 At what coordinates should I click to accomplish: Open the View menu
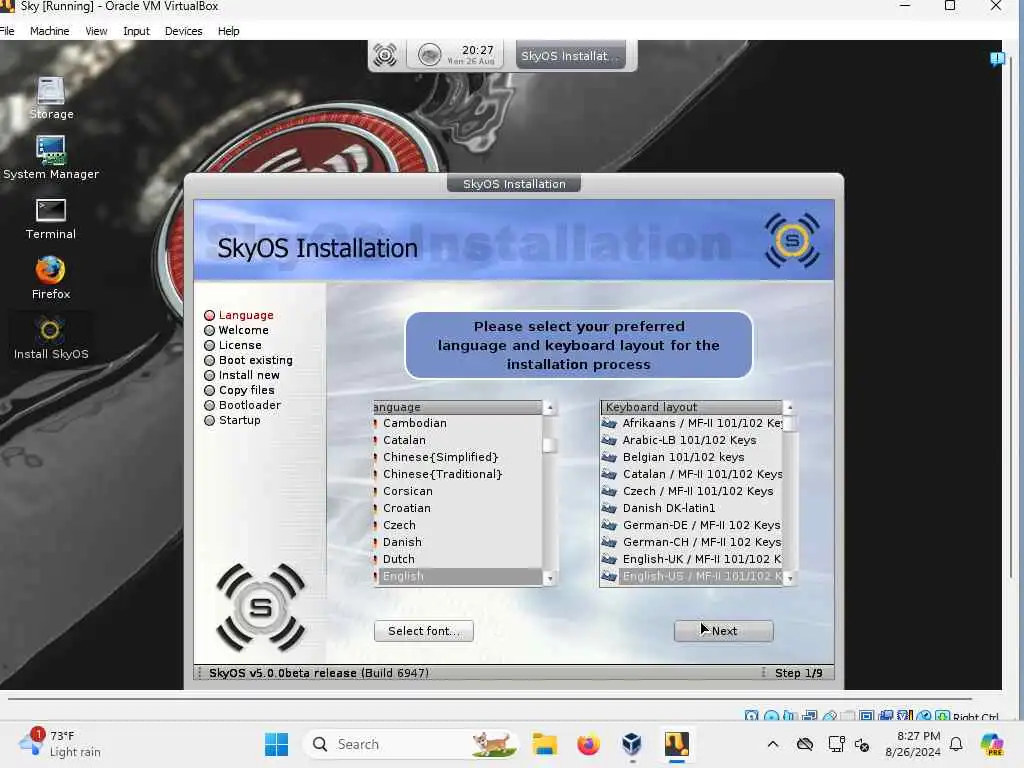pos(96,31)
